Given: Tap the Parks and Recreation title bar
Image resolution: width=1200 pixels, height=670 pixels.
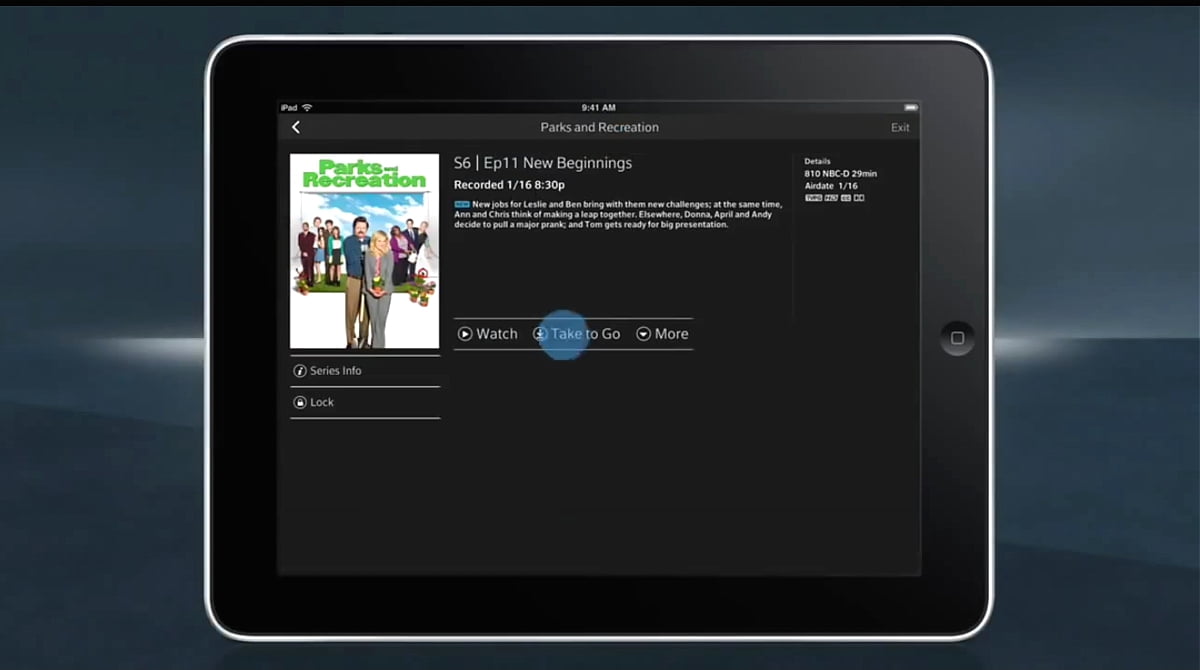Looking at the screenshot, I should tap(600, 127).
